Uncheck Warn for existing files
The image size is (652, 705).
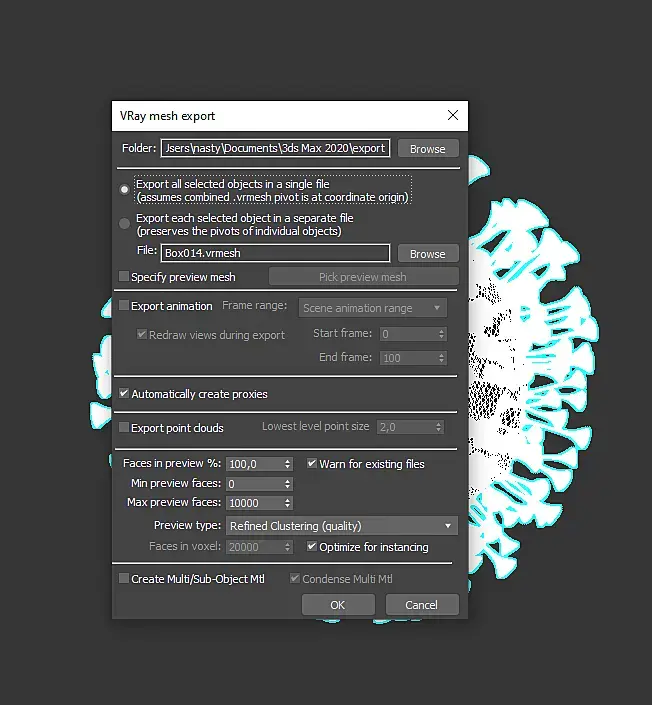(x=312, y=463)
